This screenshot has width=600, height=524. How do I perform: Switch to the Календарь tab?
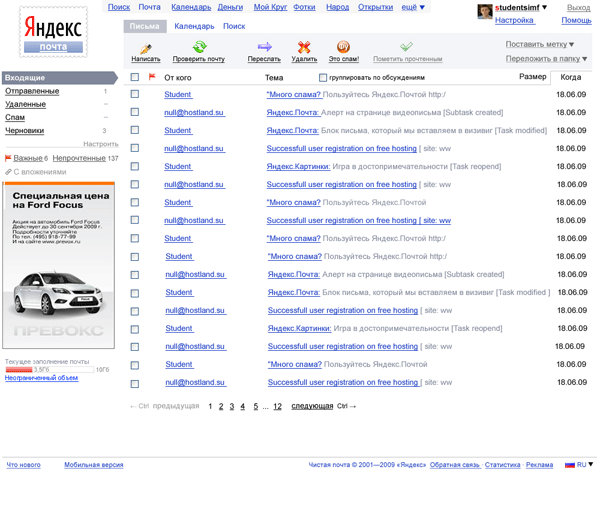[x=194, y=27]
